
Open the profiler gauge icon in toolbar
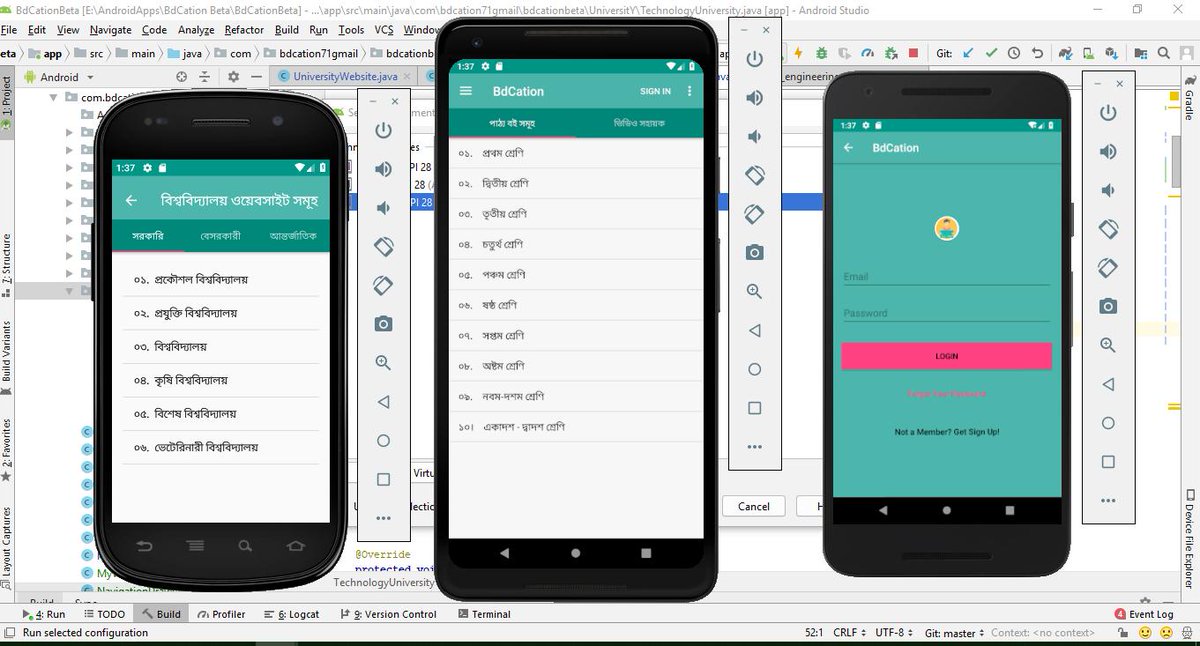point(867,53)
